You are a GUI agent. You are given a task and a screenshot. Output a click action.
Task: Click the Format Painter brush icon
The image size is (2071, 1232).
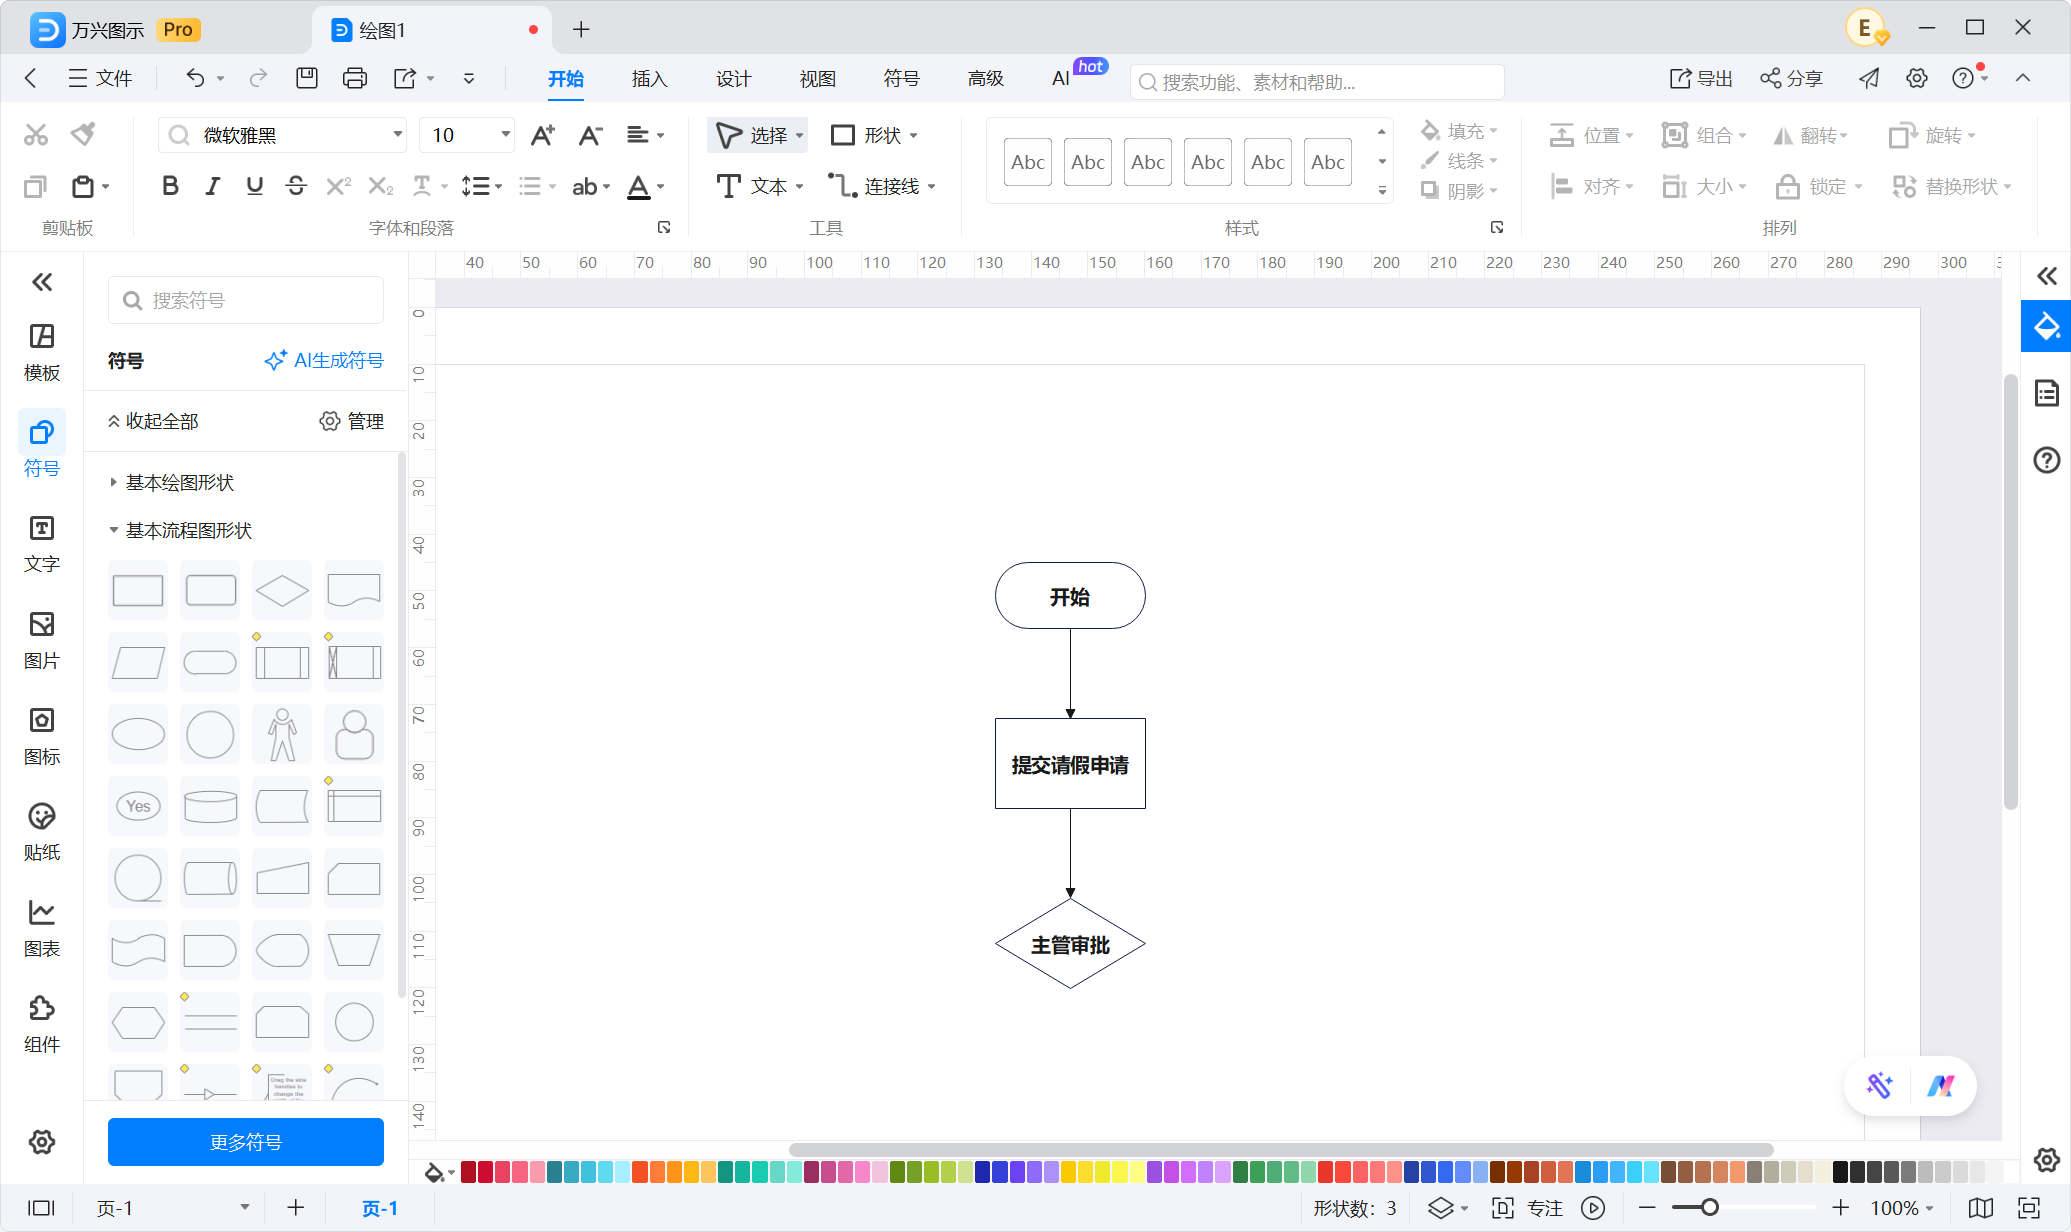[x=83, y=134]
